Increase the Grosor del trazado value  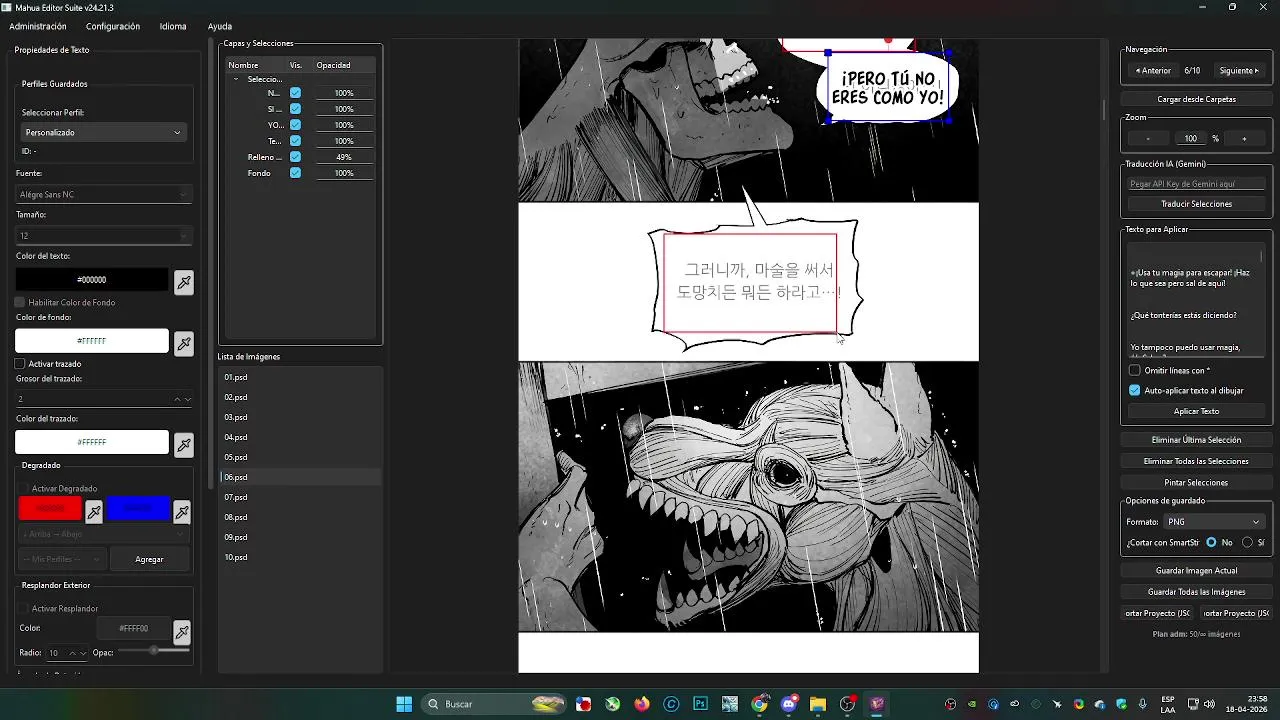click(178, 399)
